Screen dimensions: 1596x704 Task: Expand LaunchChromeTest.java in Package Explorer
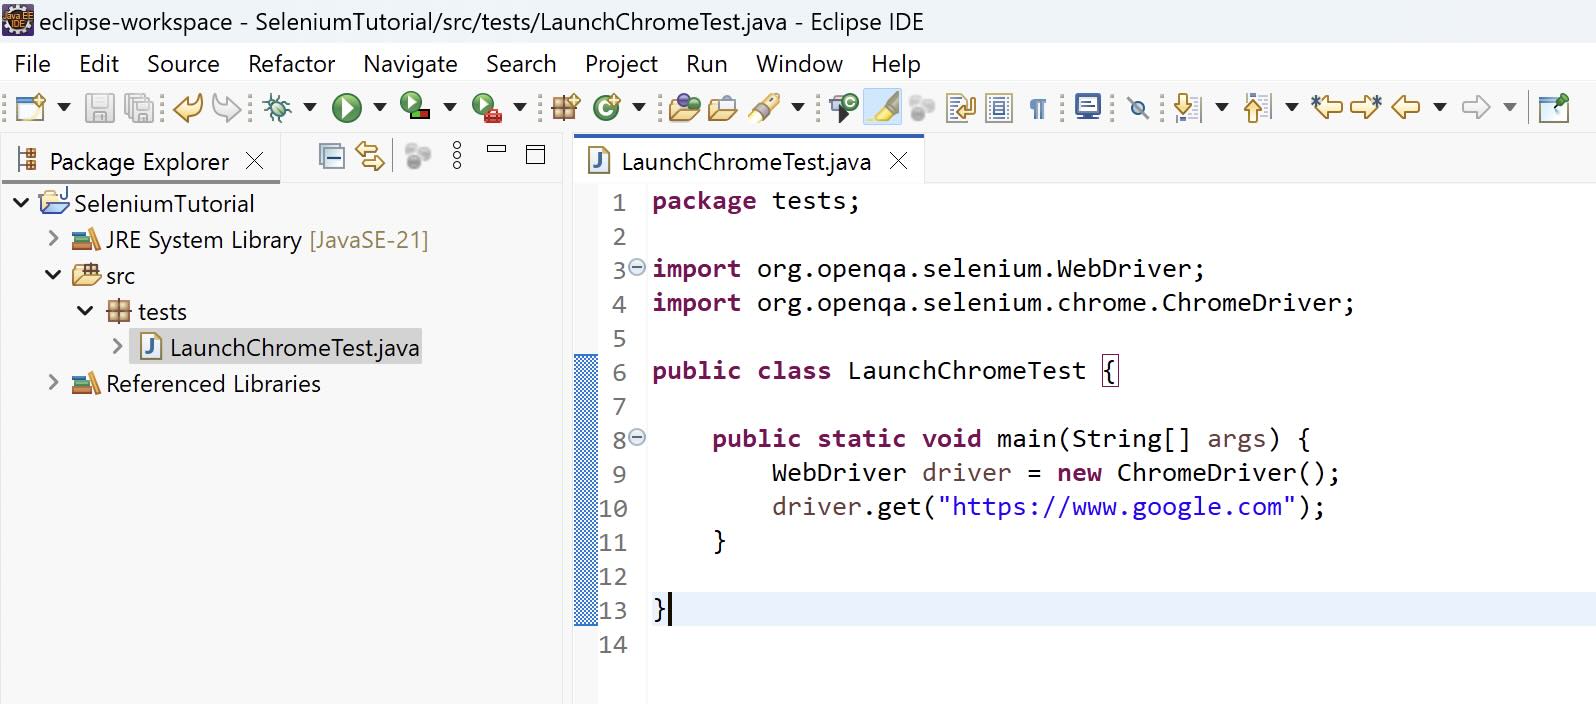coord(117,347)
